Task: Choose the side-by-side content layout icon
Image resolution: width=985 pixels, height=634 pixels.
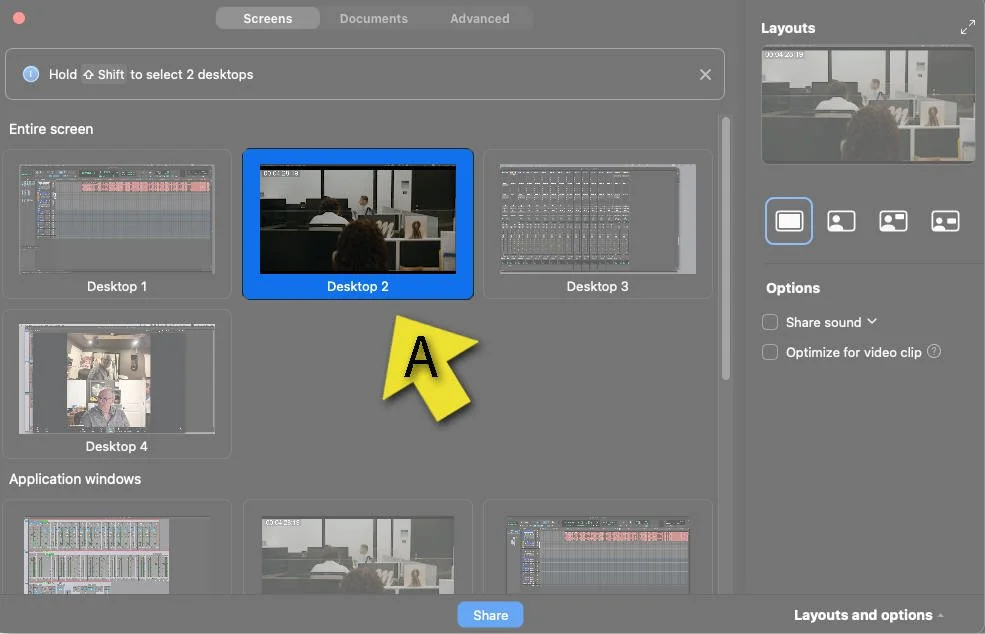Action: point(893,221)
